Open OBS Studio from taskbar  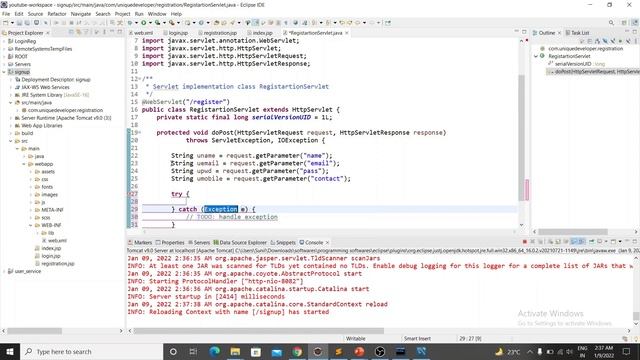coord(380,351)
